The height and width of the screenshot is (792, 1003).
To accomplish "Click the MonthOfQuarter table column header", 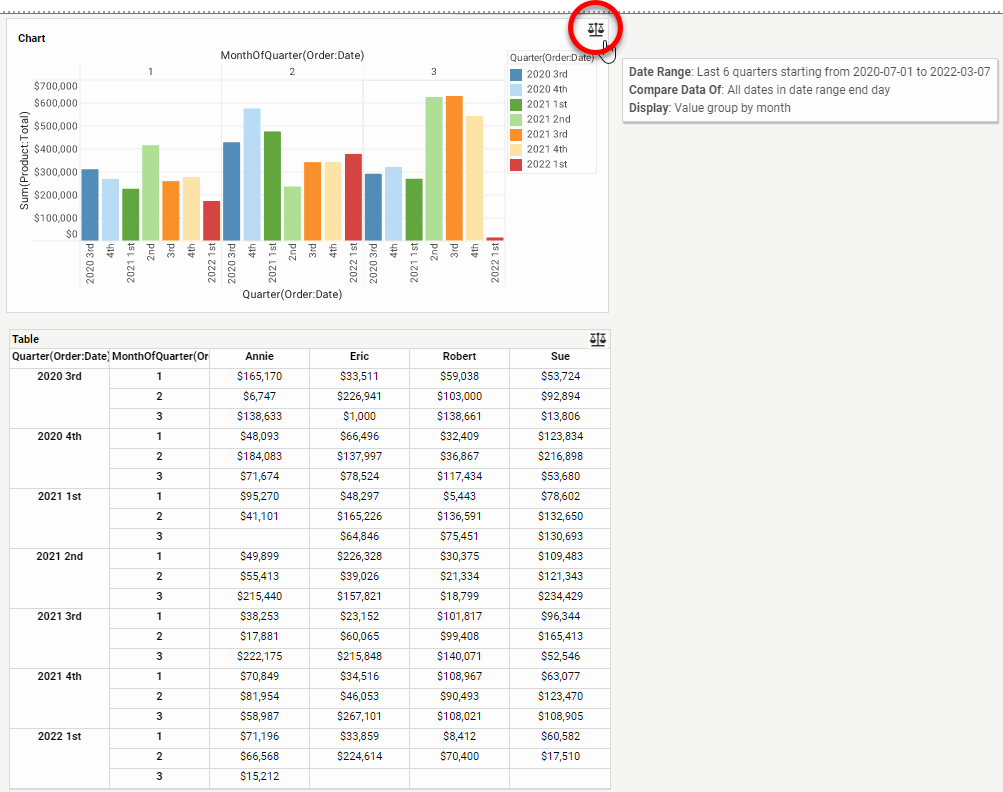I will (160, 356).
